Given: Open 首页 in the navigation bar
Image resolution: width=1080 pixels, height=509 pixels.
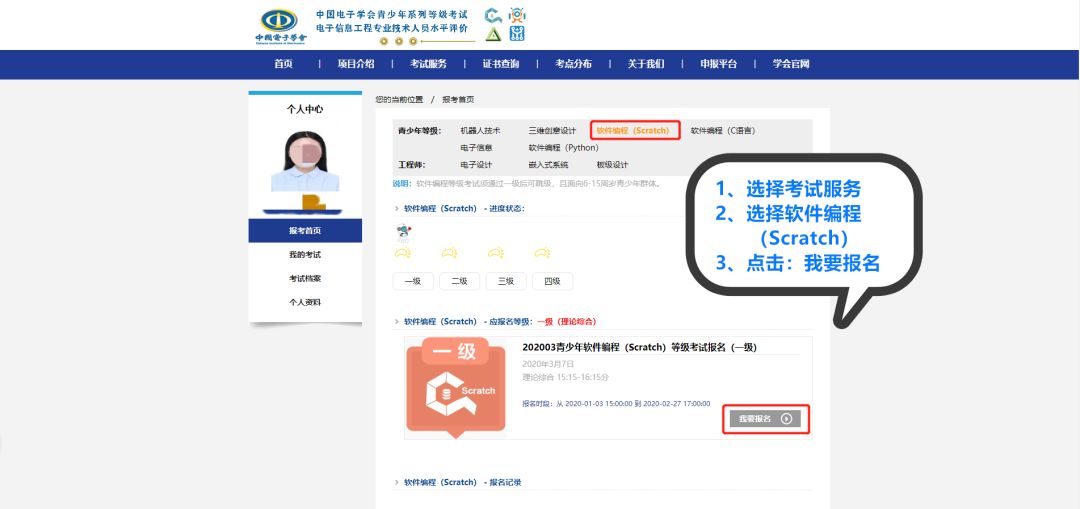Looking at the screenshot, I should click(283, 64).
